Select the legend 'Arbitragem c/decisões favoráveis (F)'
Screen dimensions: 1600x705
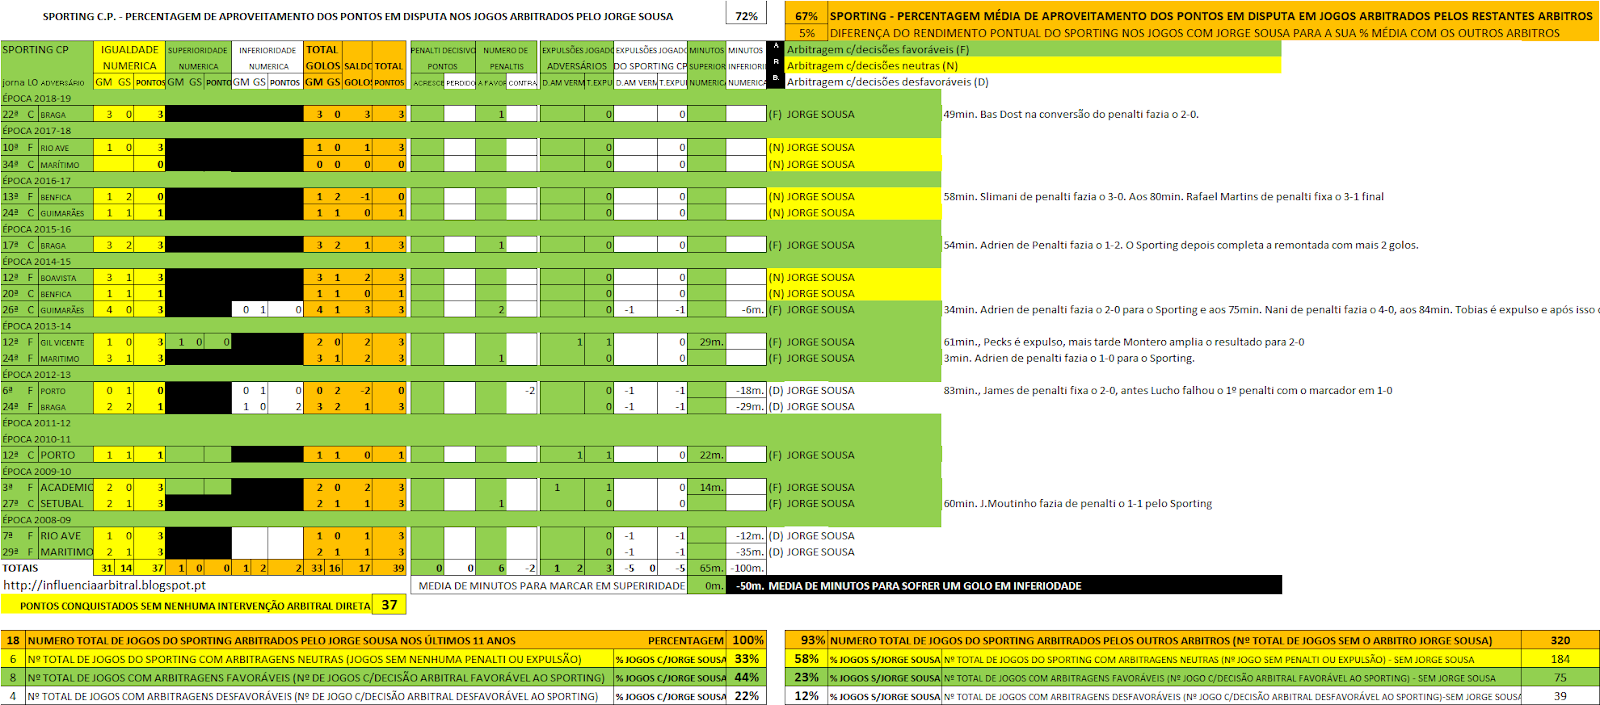(877, 49)
